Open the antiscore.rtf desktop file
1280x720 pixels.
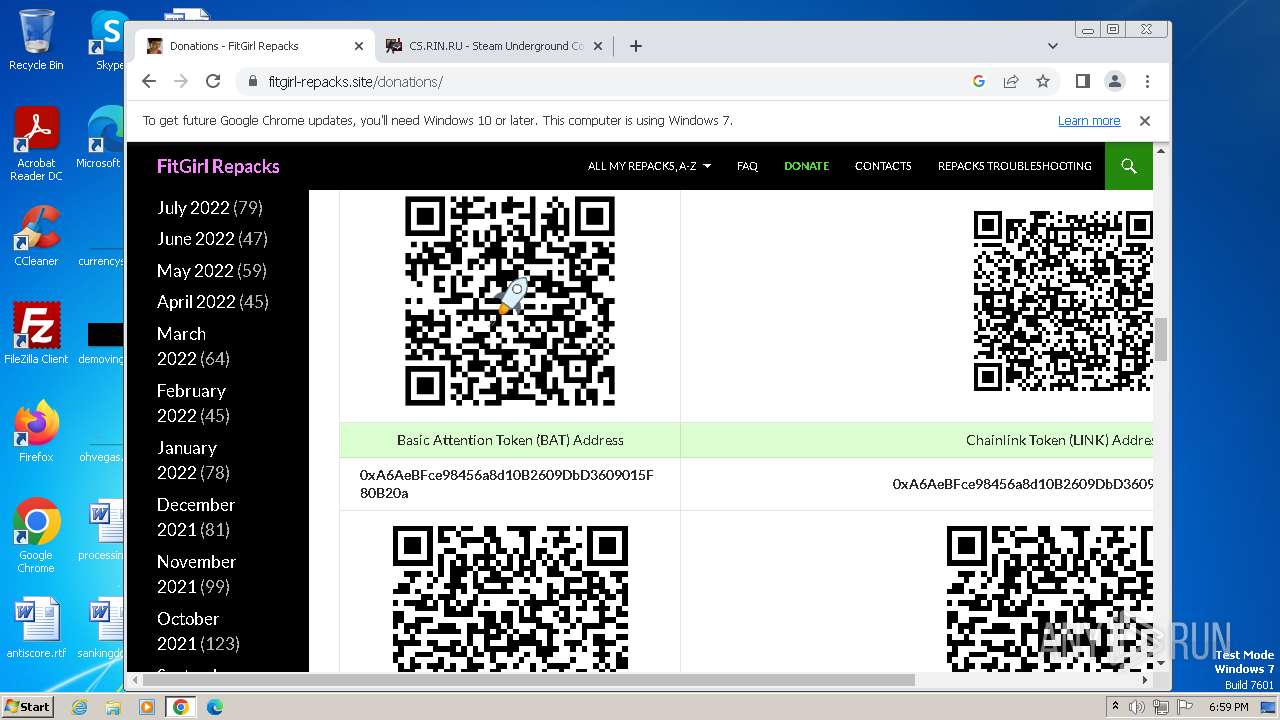tap(36, 628)
